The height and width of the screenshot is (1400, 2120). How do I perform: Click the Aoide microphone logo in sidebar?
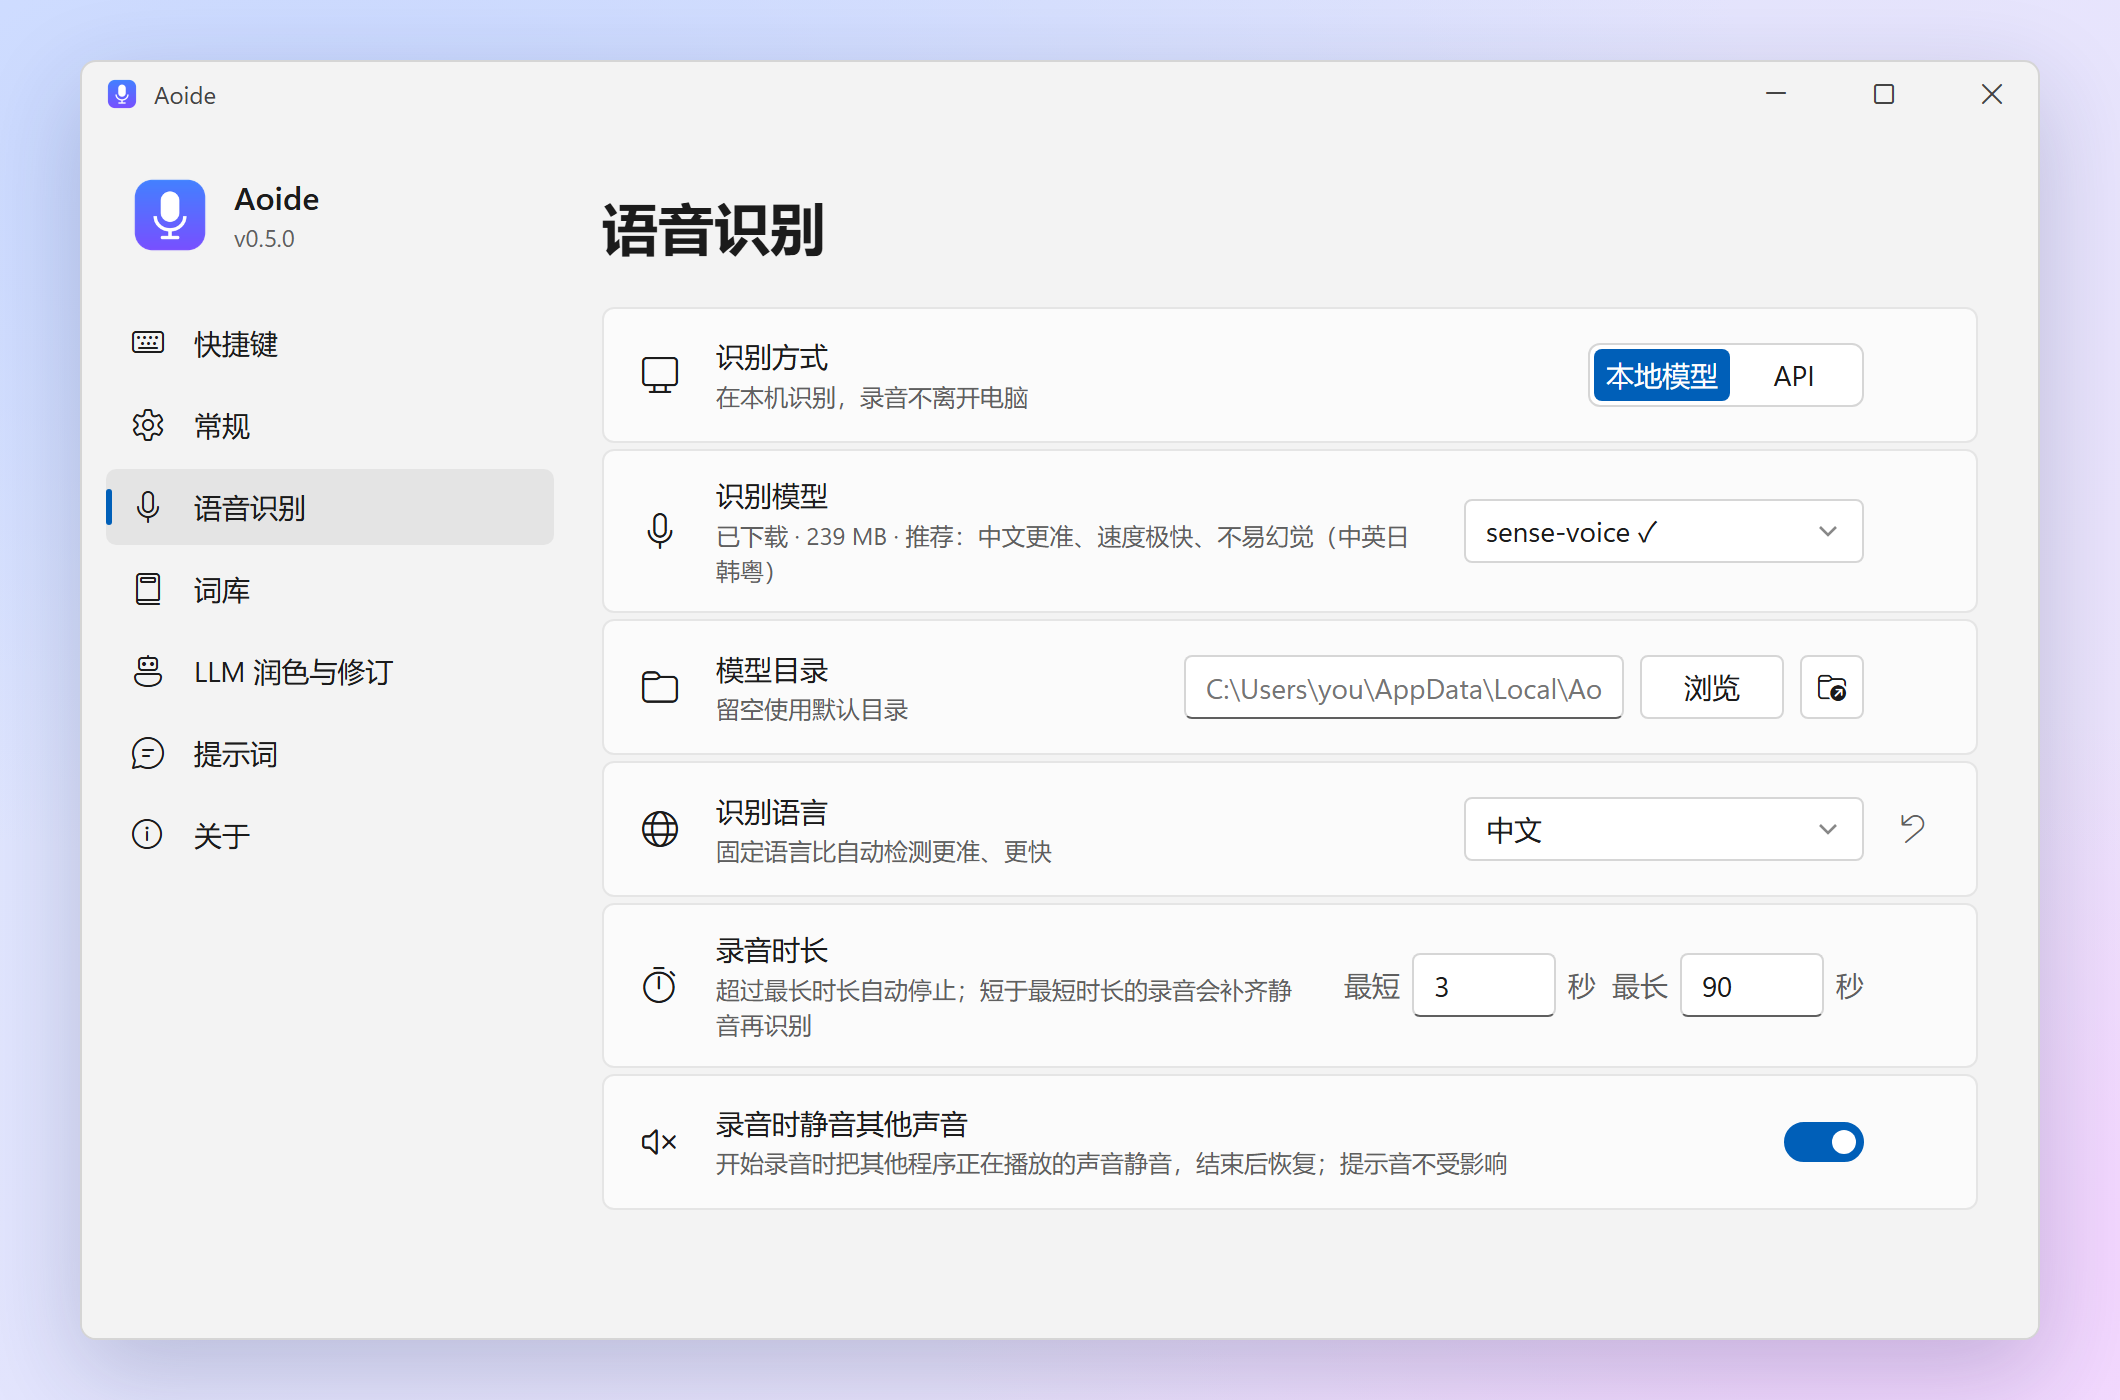(x=170, y=215)
